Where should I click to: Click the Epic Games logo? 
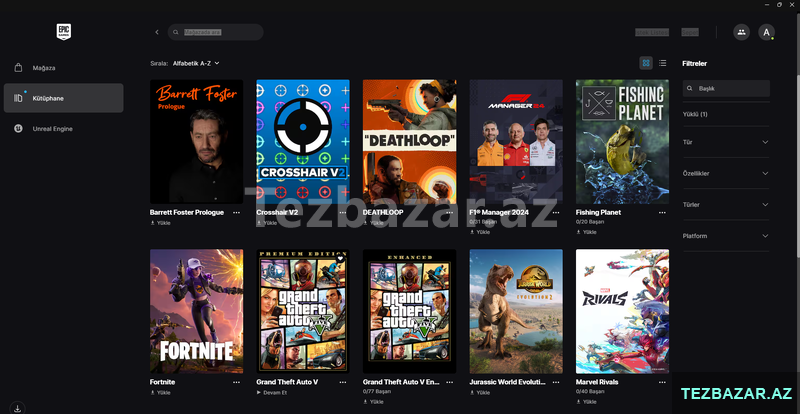pyautogui.click(x=64, y=32)
